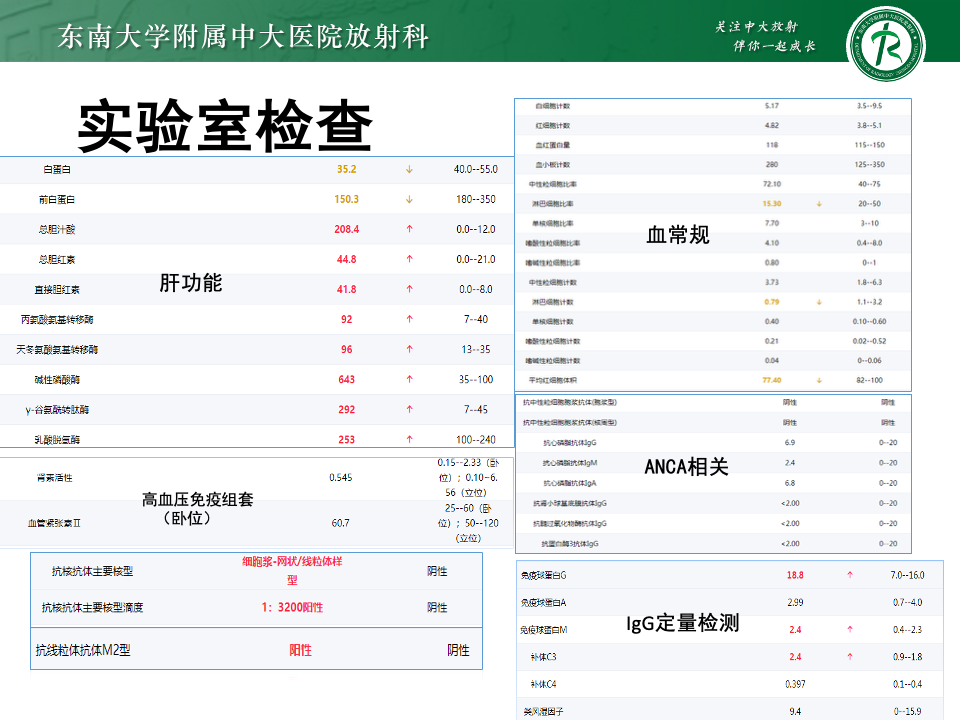Click the 血管紧张素Ⅱ value 60.7
This screenshot has height=720, width=960.
340,523
